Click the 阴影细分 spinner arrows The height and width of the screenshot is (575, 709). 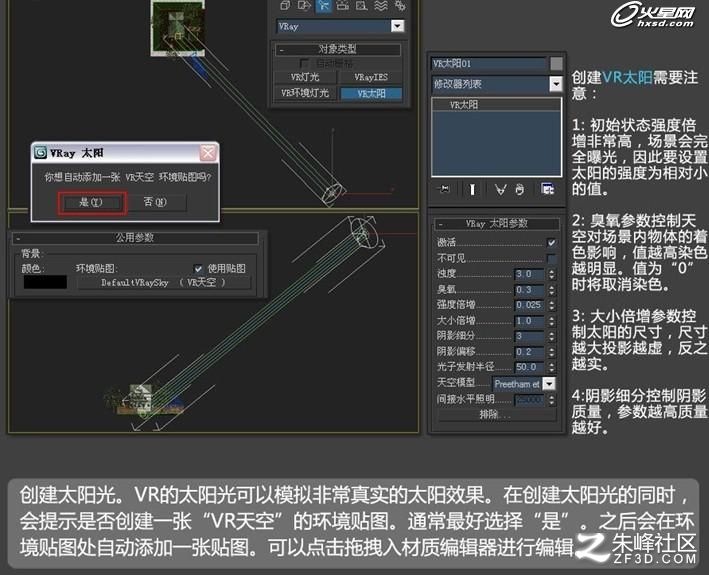click(552, 336)
